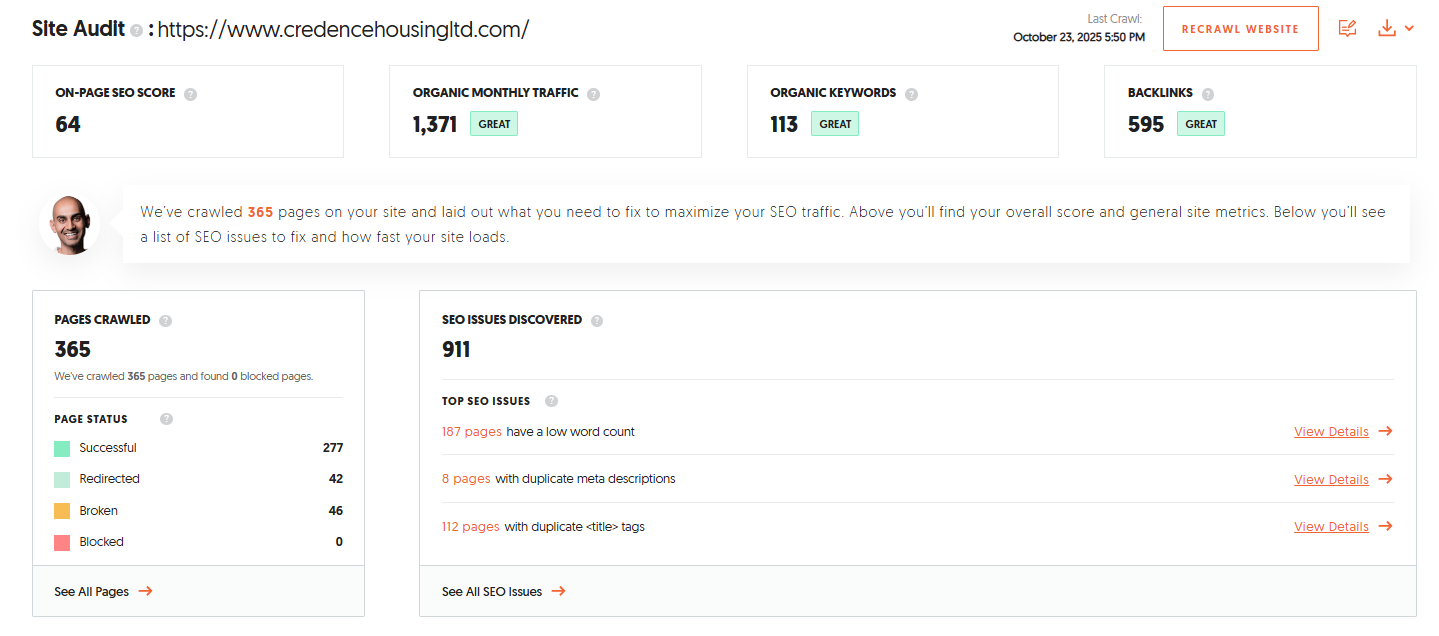Click help icon next to Organic Monthly Traffic
The height and width of the screenshot is (636, 1439).
593,94
